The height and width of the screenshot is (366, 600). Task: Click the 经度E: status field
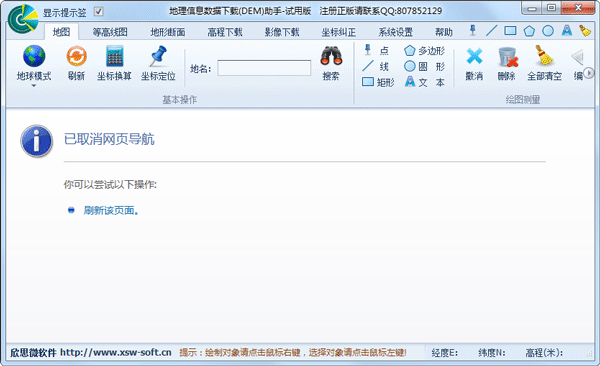[445, 353]
